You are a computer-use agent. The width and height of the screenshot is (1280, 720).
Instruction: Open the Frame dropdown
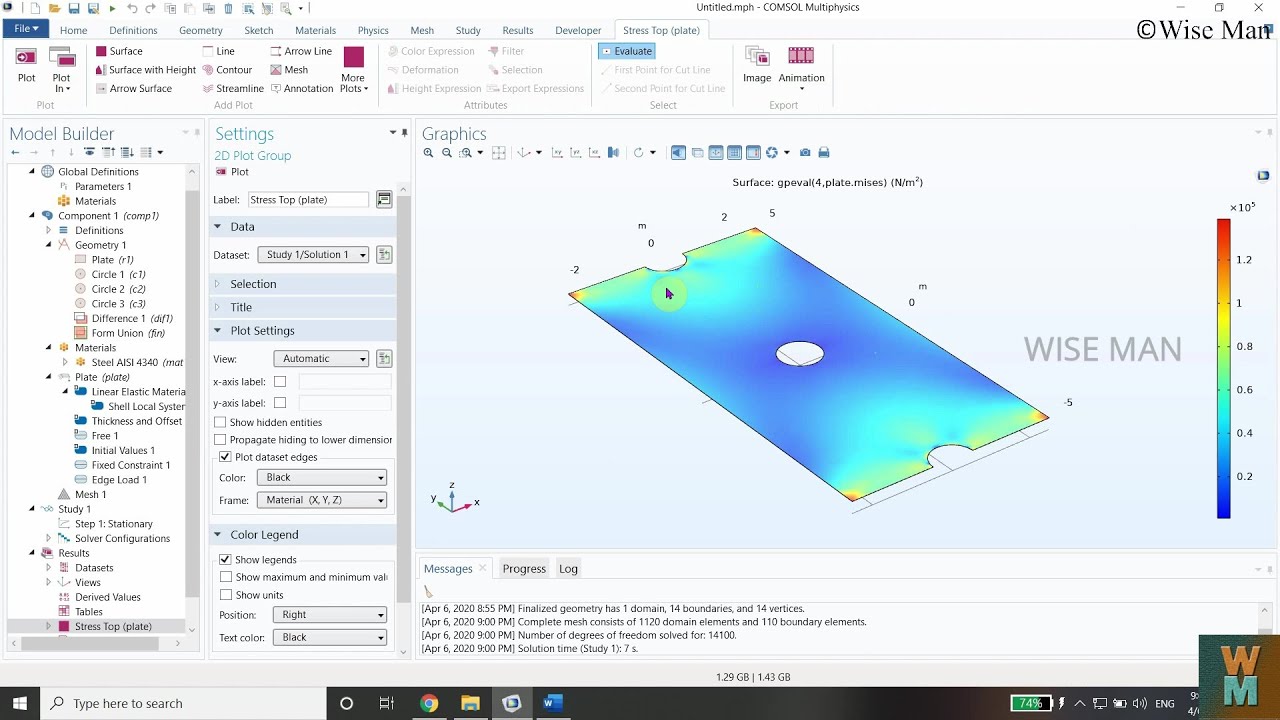tap(322, 500)
